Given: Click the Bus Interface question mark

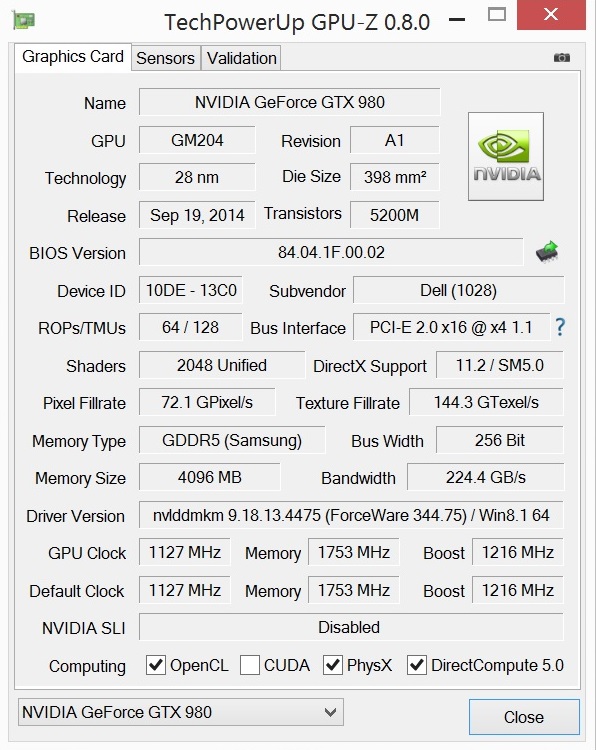Looking at the screenshot, I should coord(560,327).
